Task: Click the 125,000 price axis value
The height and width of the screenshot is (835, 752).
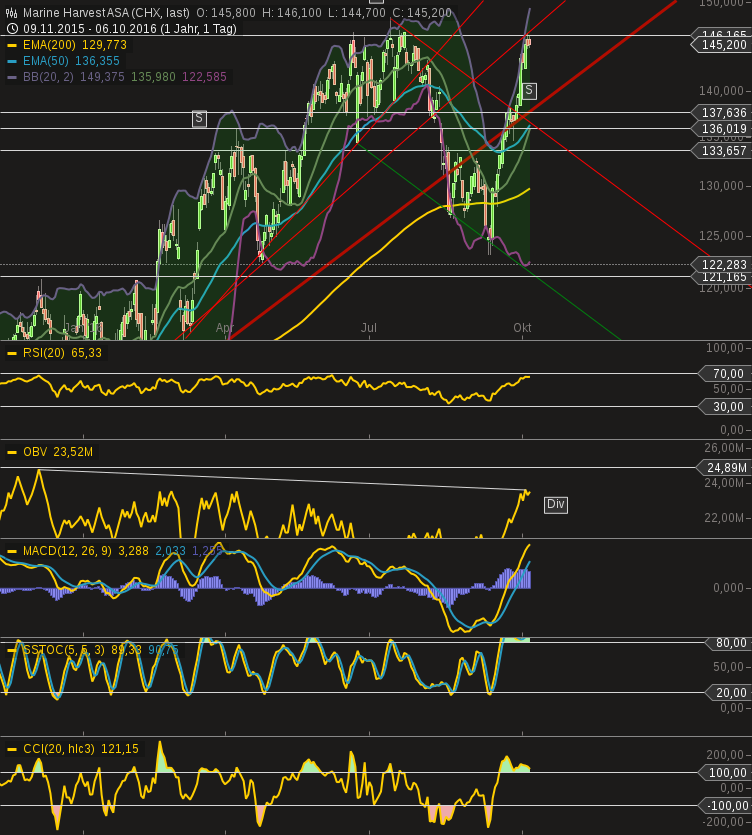Action: click(x=721, y=236)
